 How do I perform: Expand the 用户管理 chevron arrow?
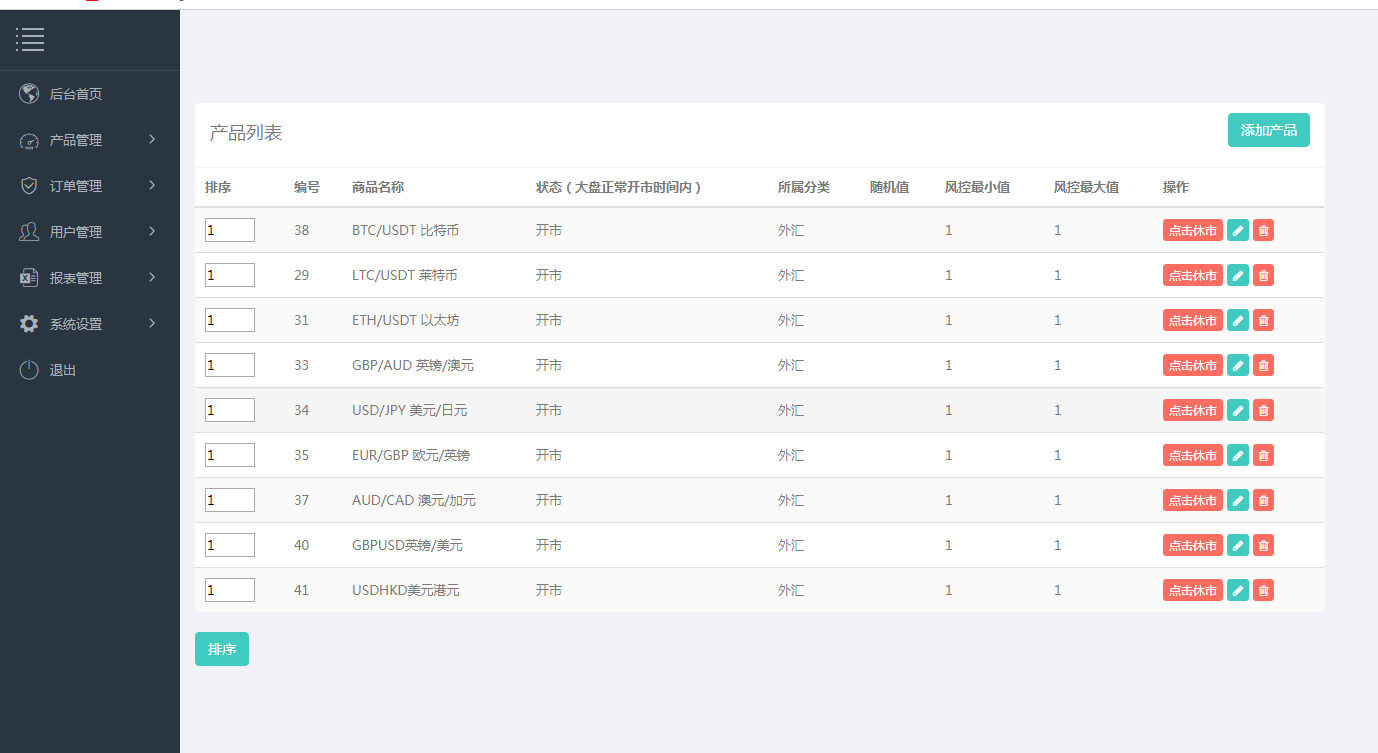point(152,231)
